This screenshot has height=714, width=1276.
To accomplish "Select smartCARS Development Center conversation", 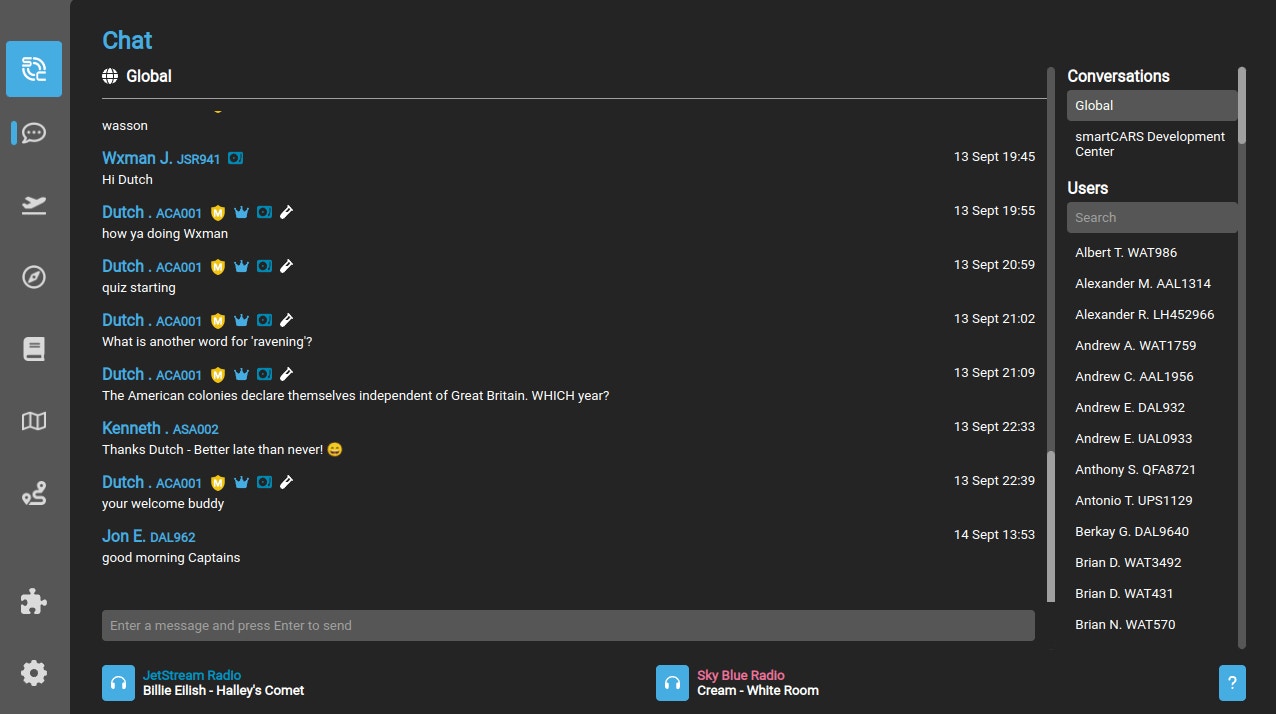I will coord(1150,144).
